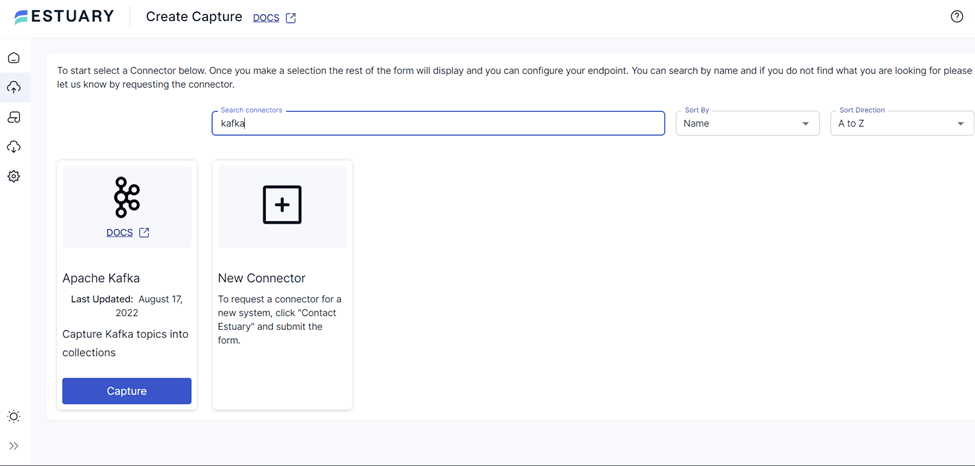The height and width of the screenshot is (466, 975).
Task: Click the Estuary logo
Action: pos(64,17)
